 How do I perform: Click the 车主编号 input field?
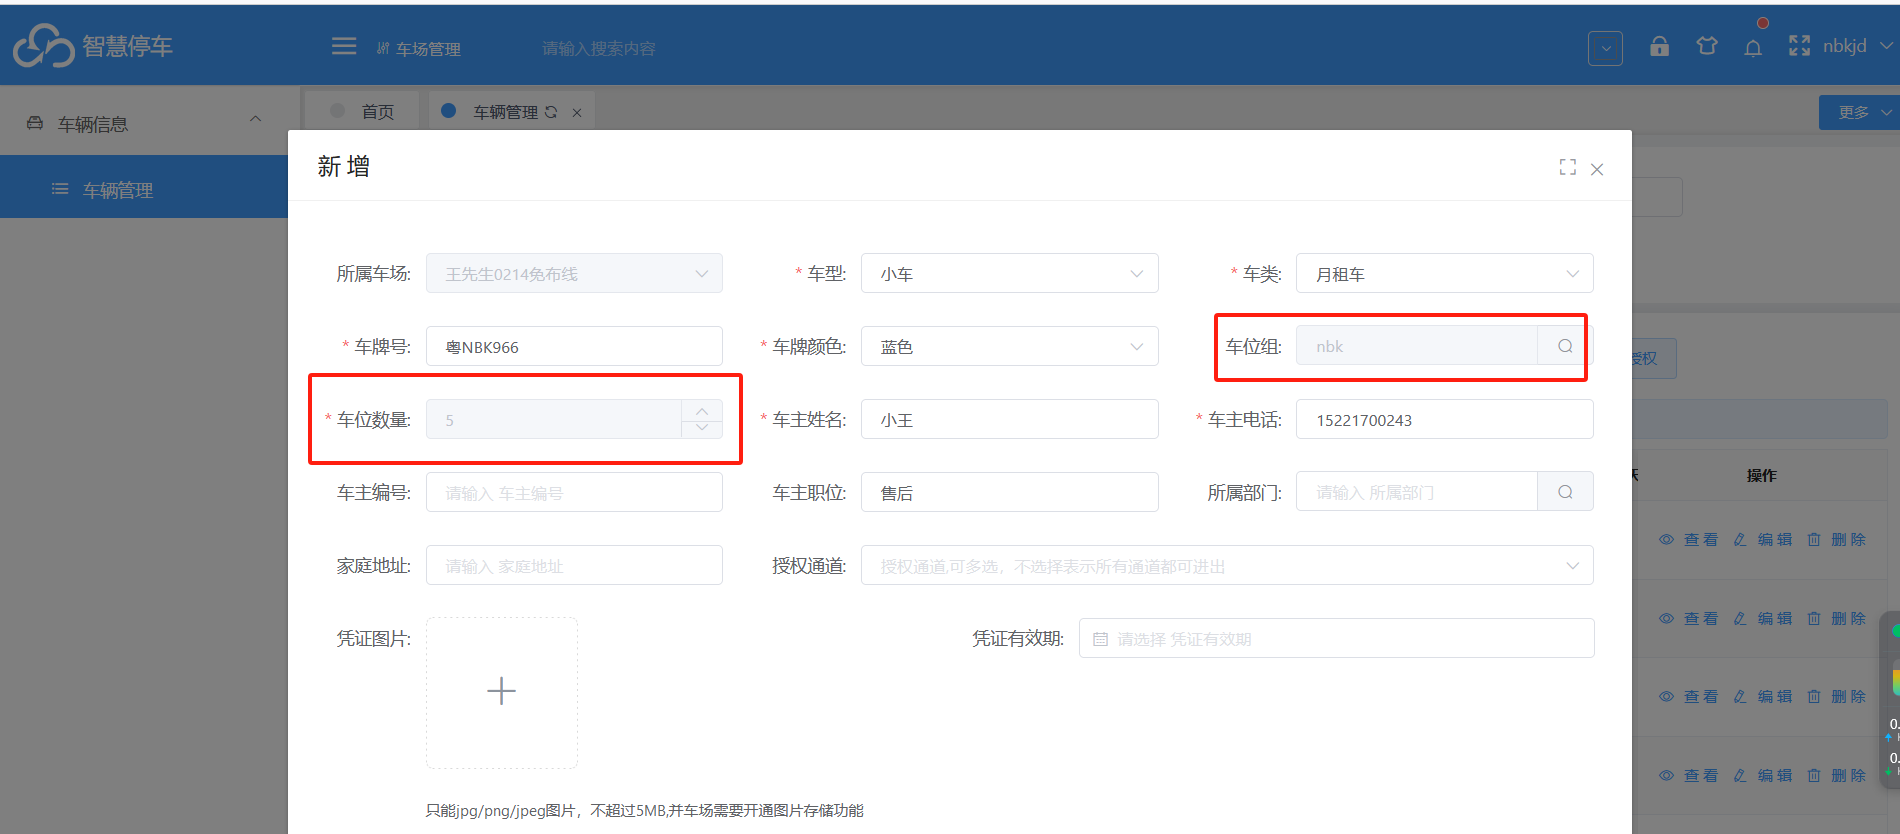coord(574,492)
